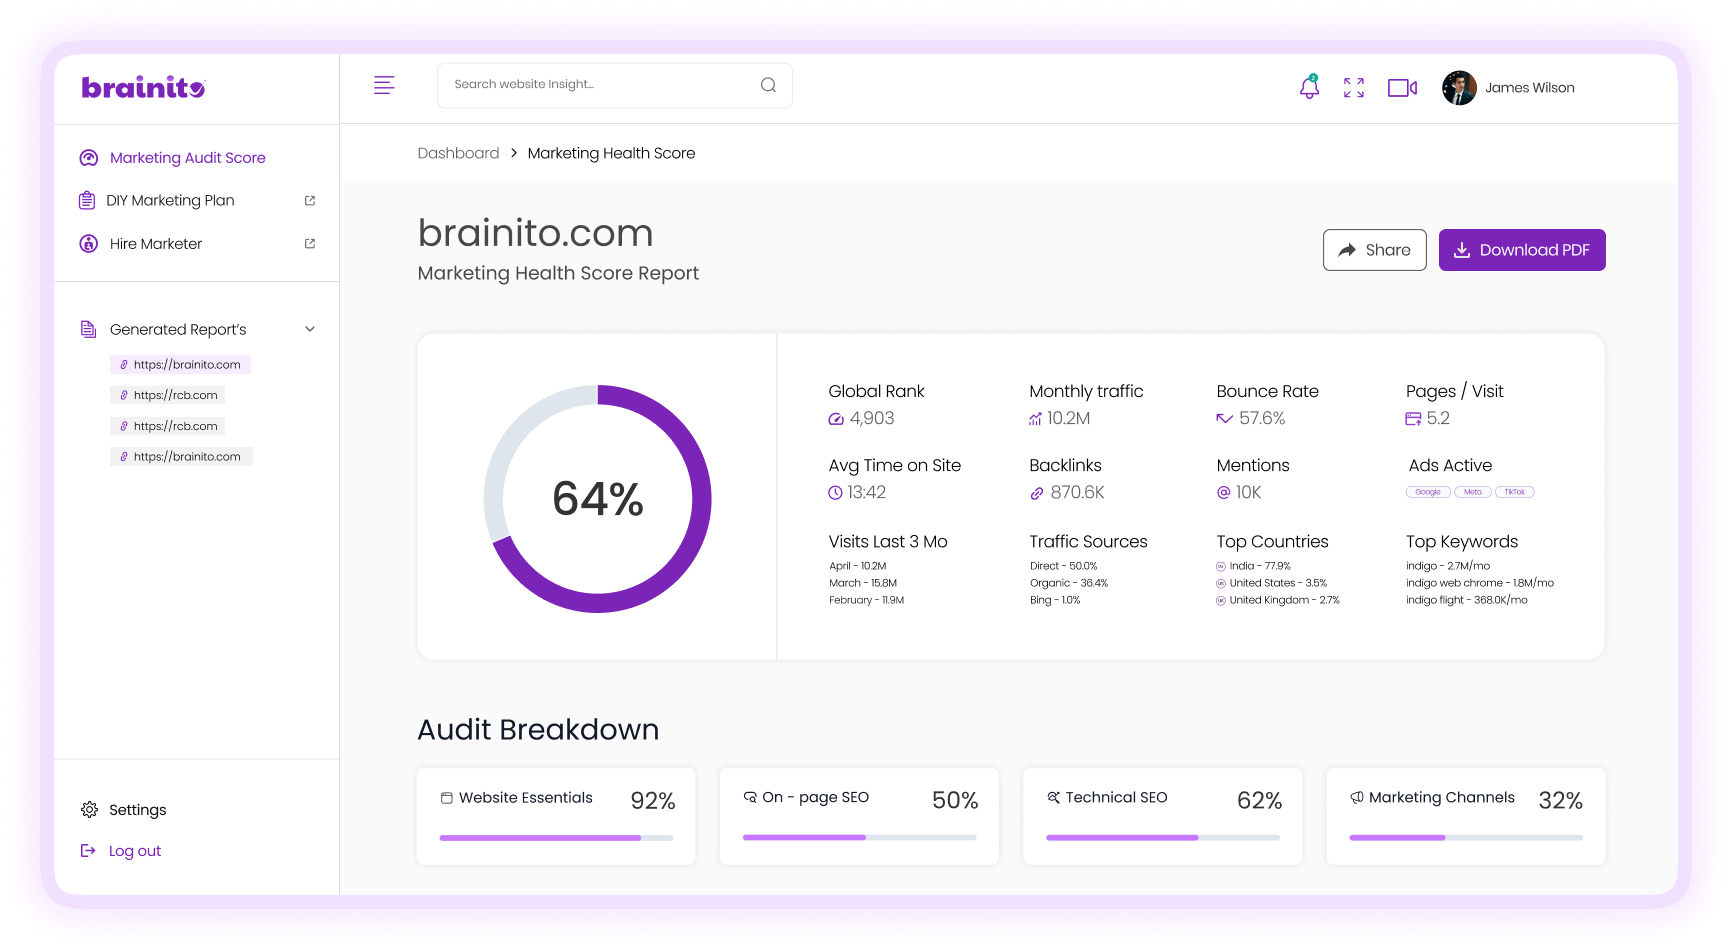1732x949 pixels.
Task: Focus Search website Insight field
Action: coord(615,85)
